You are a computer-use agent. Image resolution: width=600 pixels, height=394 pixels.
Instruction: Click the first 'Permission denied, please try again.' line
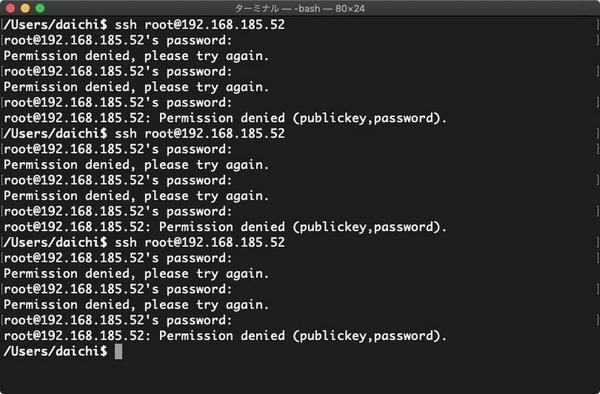point(136,56)
